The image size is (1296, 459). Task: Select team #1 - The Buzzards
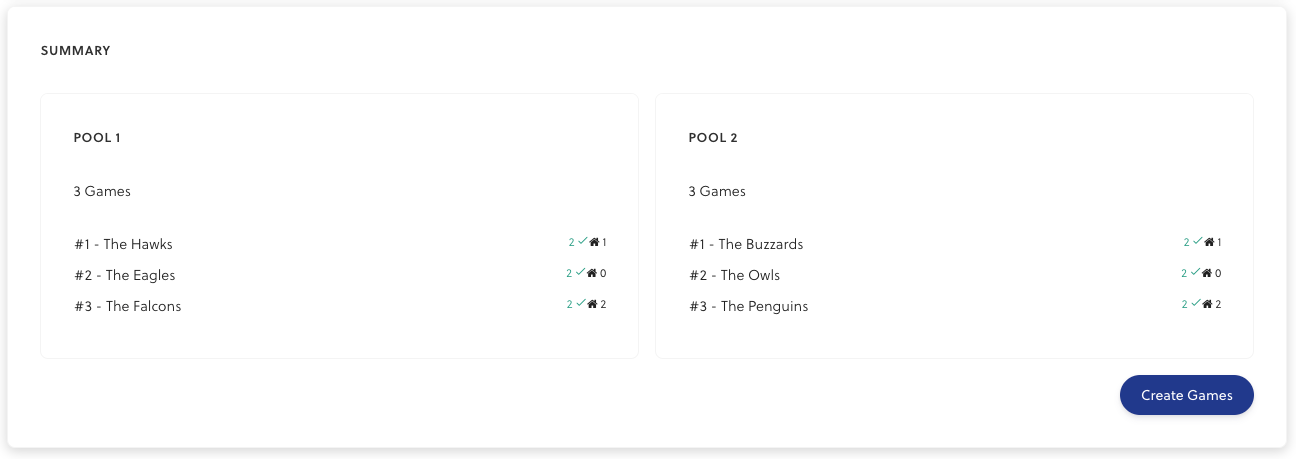click(x=745, y=244)
